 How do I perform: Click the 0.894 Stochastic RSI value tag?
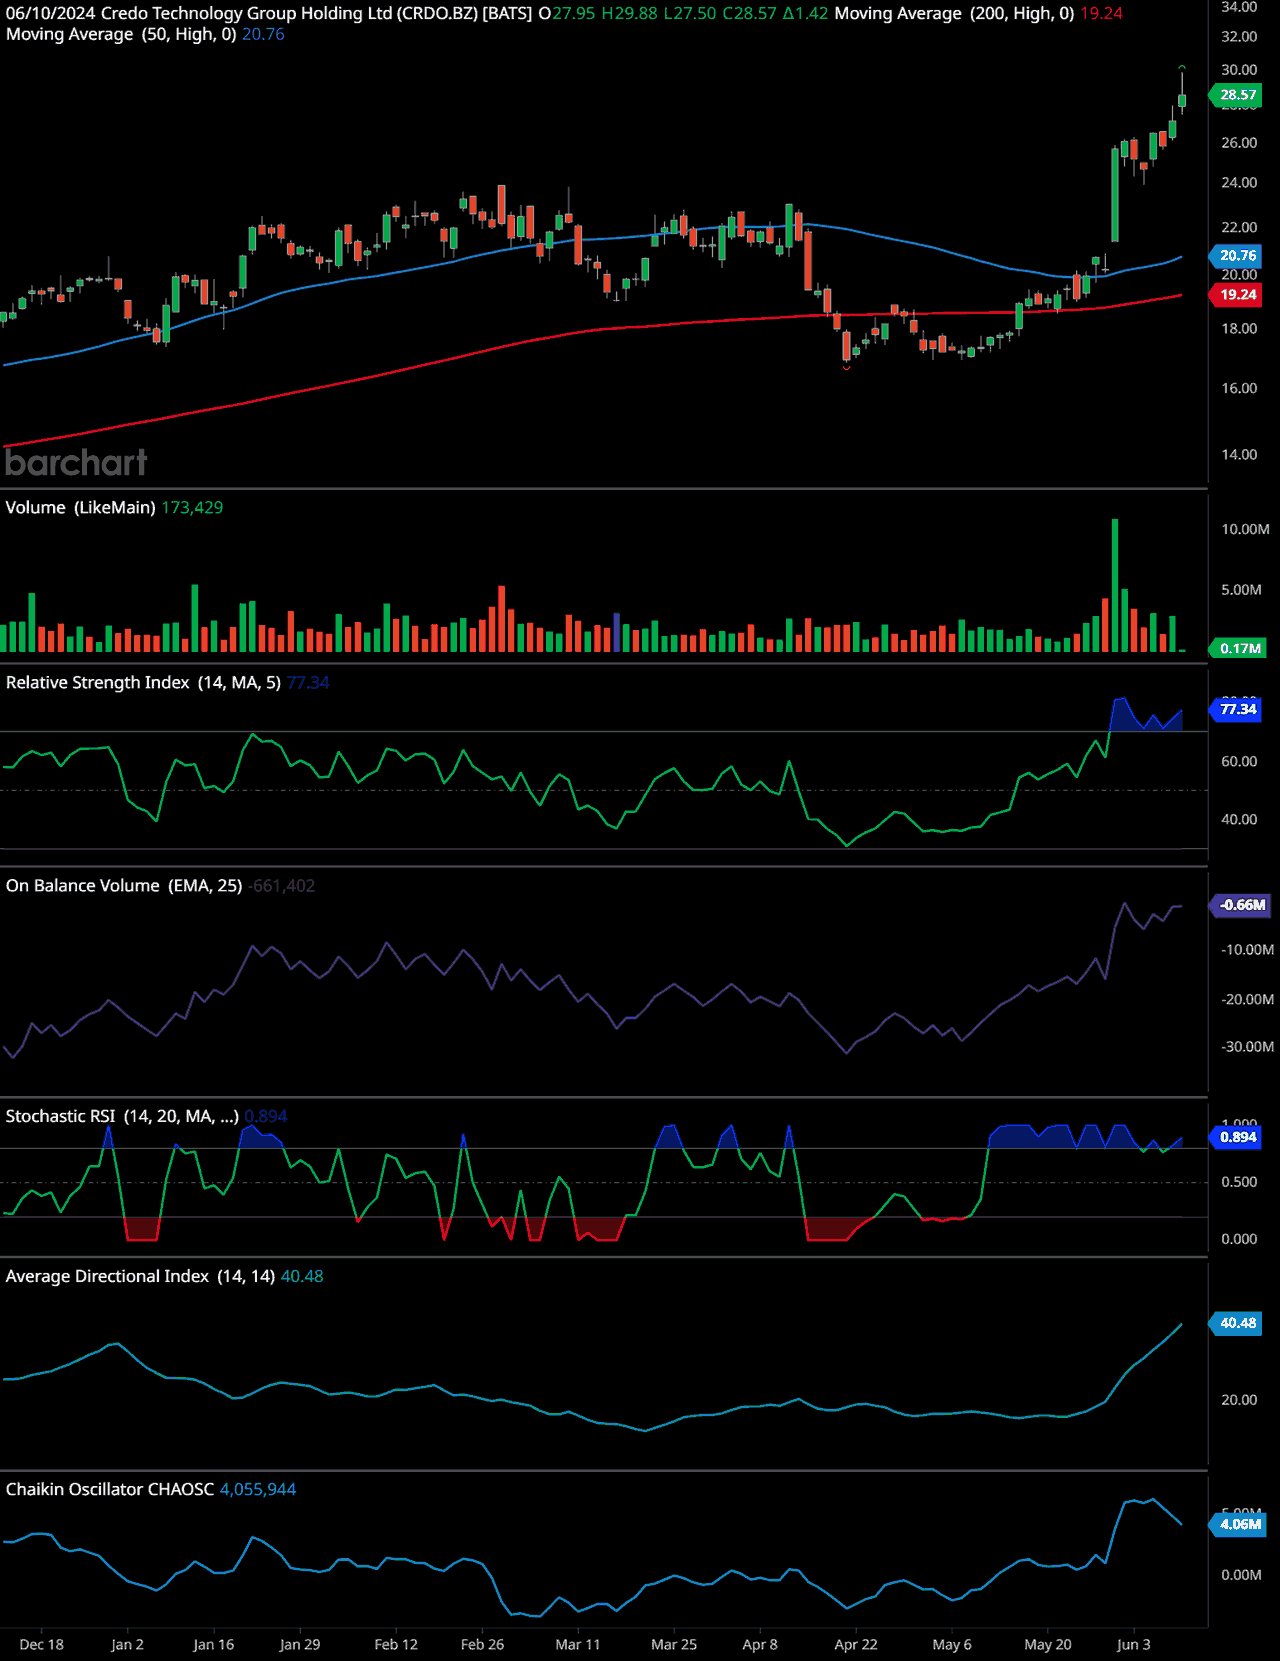(1237, 1137)
